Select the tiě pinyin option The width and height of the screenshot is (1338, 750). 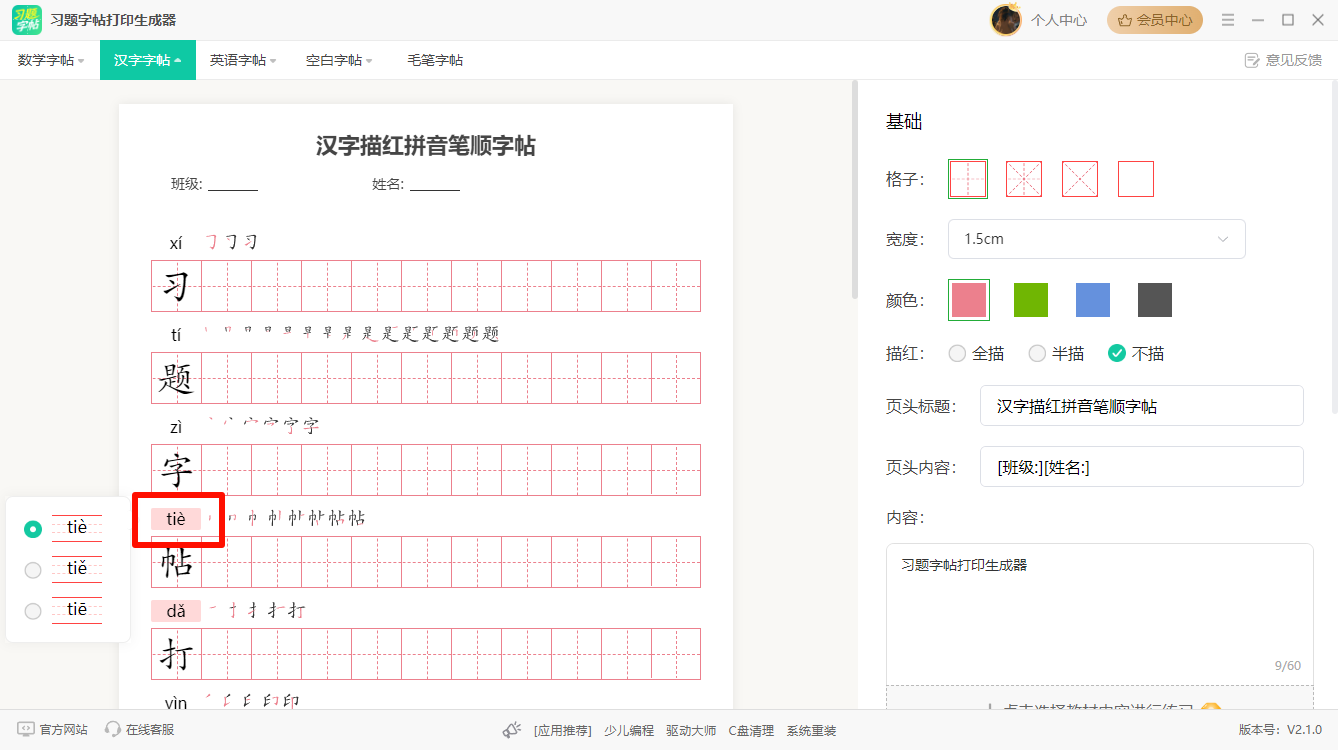pos(33,570)
